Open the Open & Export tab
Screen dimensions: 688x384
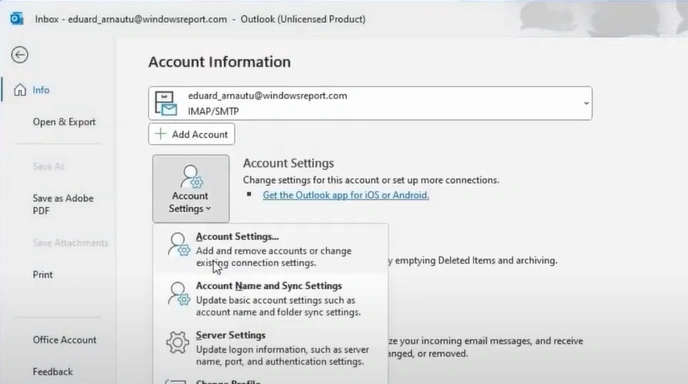(64, 122)
